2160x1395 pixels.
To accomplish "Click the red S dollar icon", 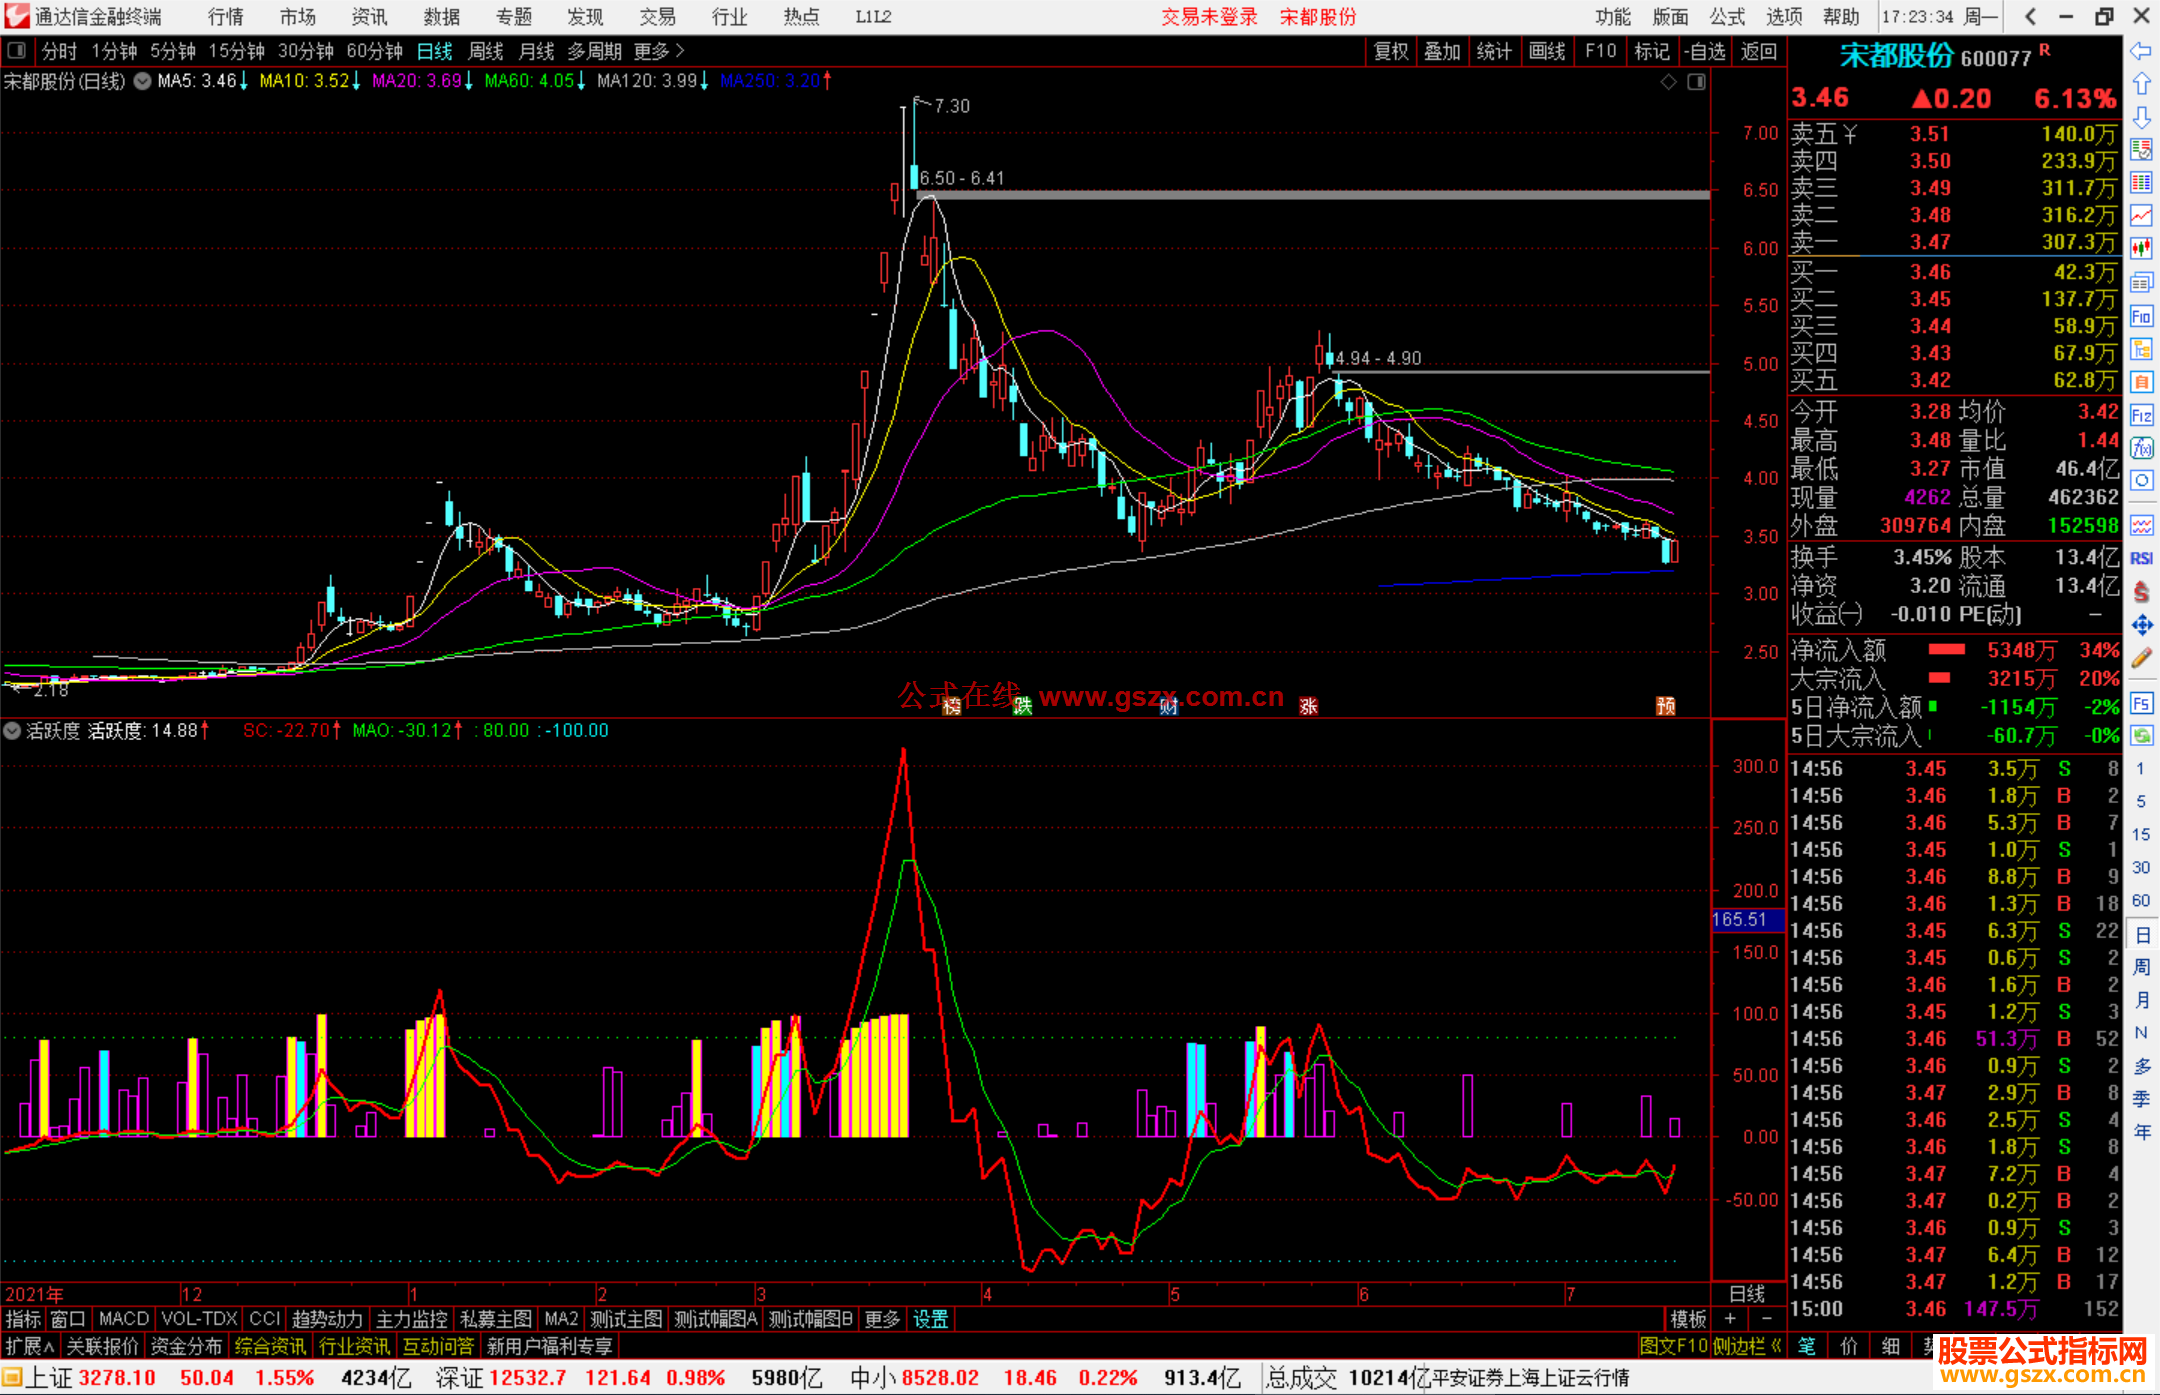I will 2141,592.
